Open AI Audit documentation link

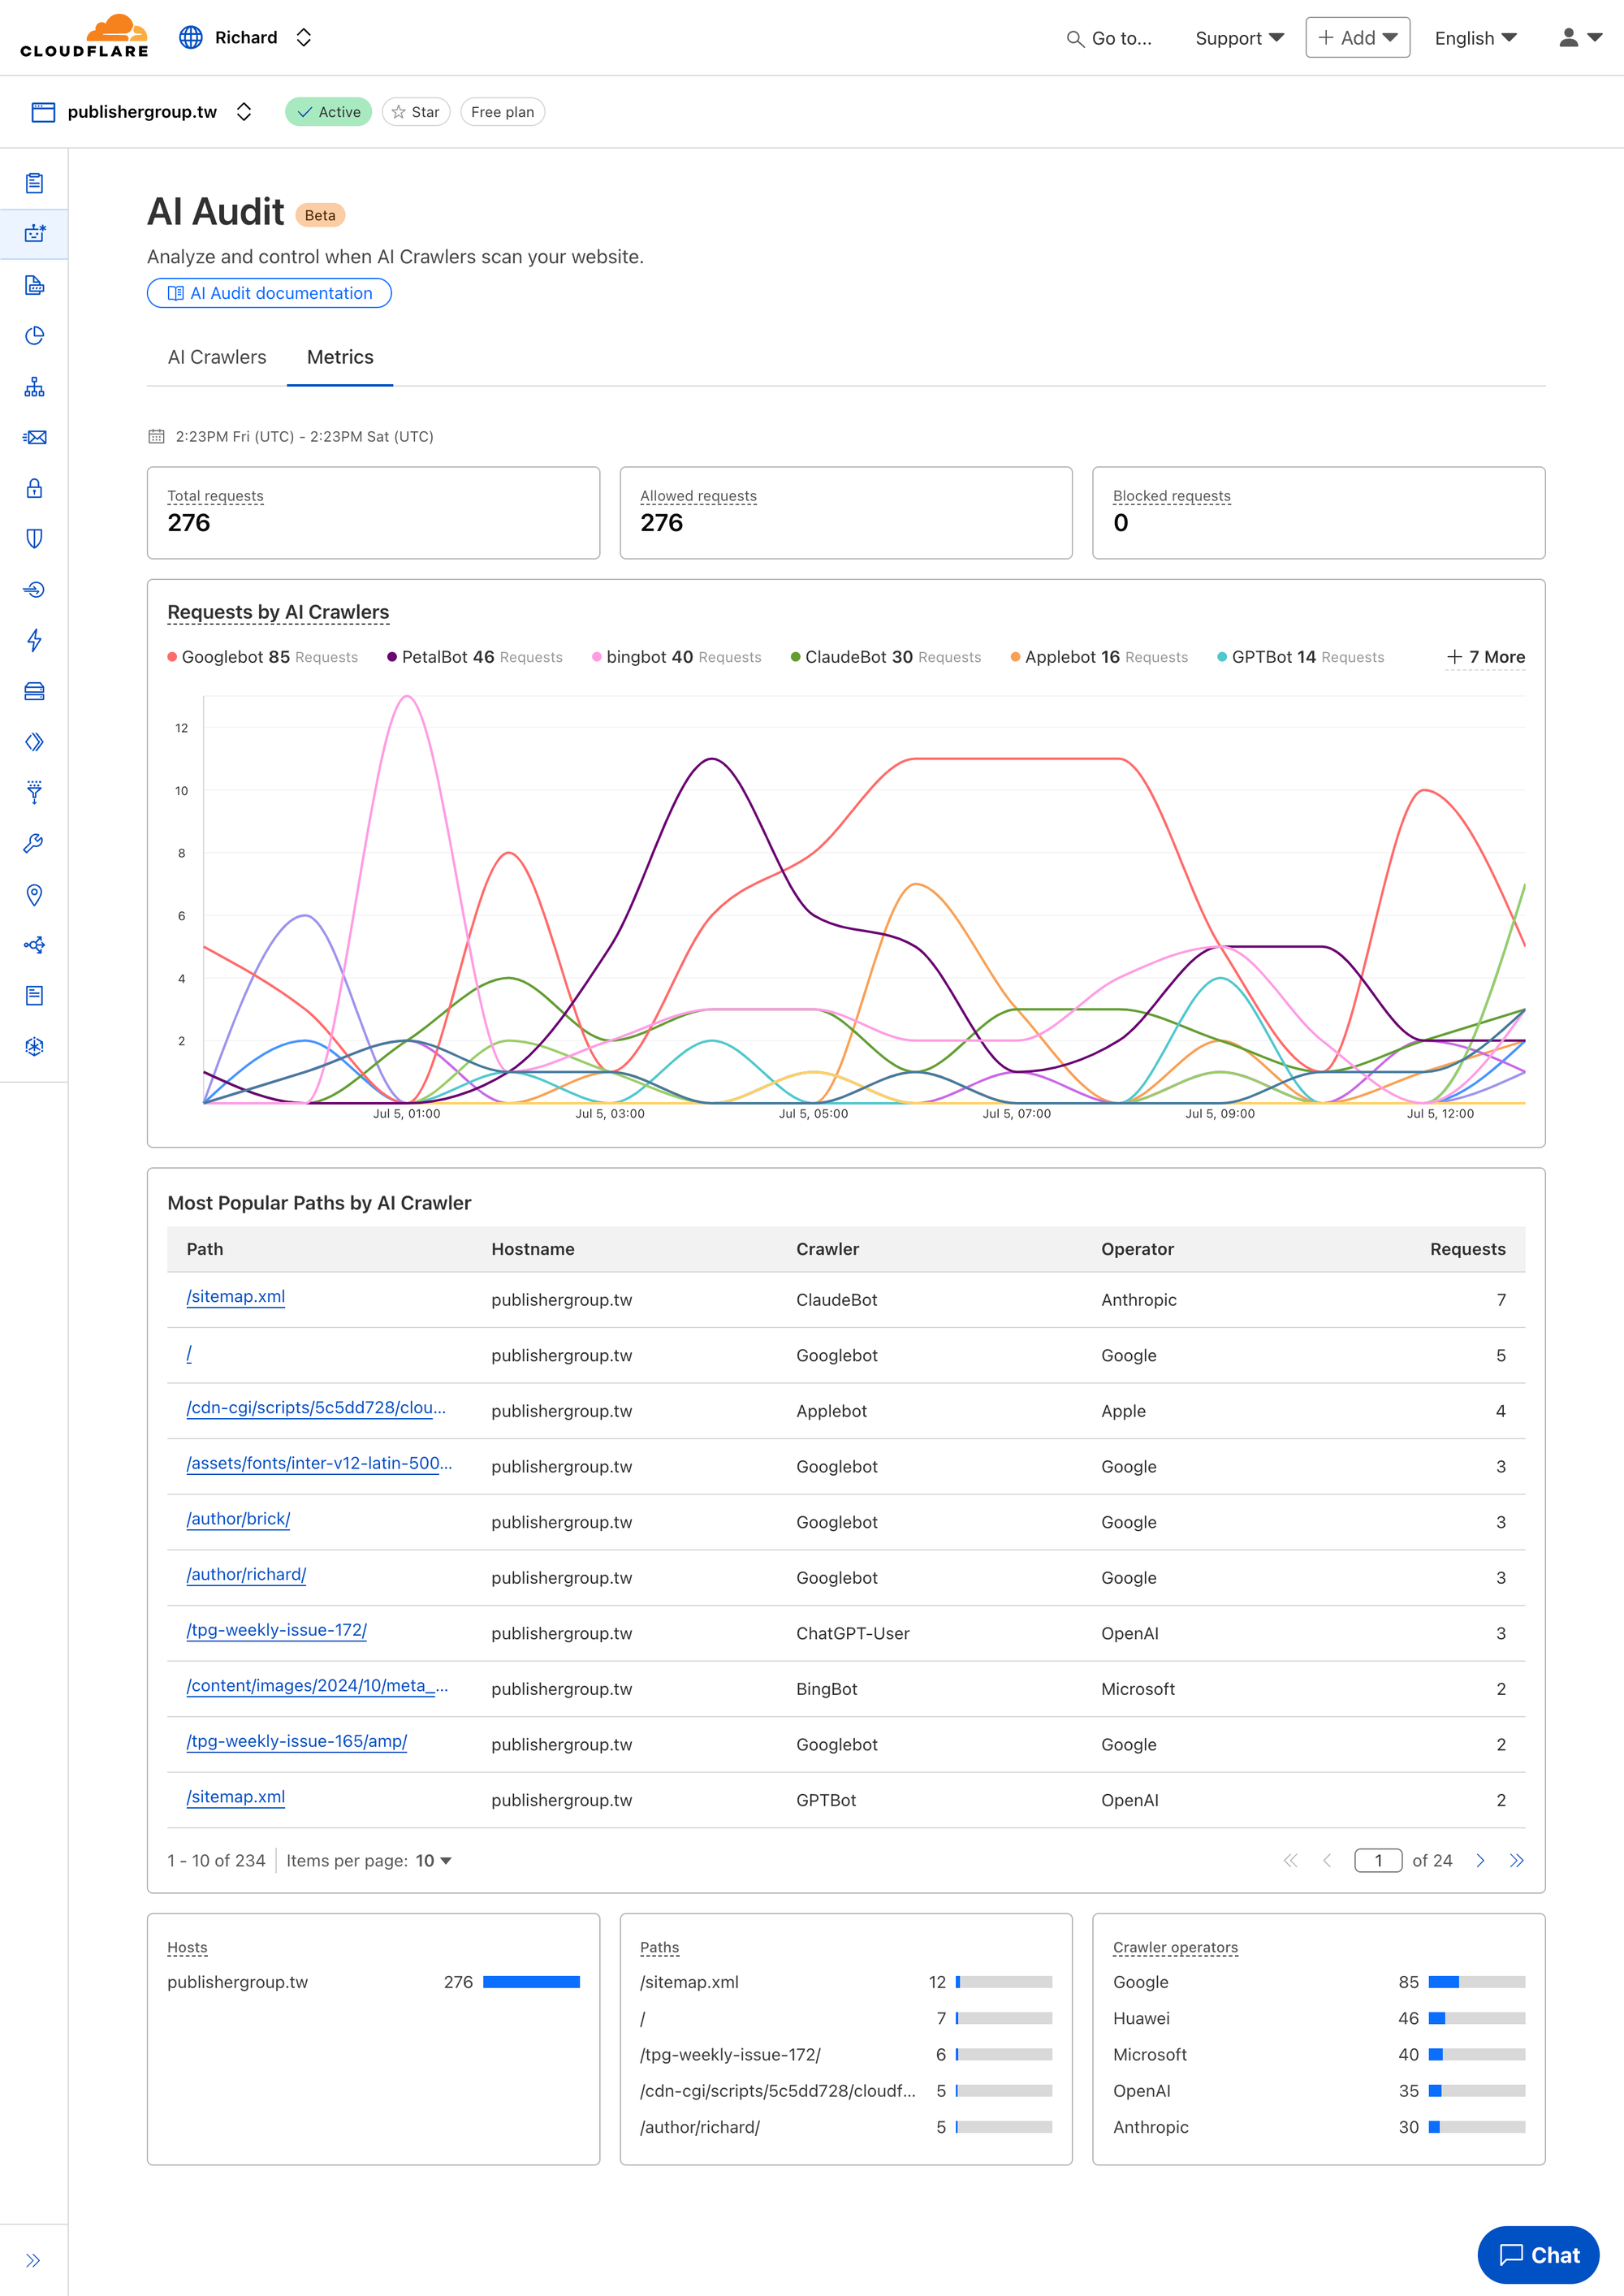point(269,293)
